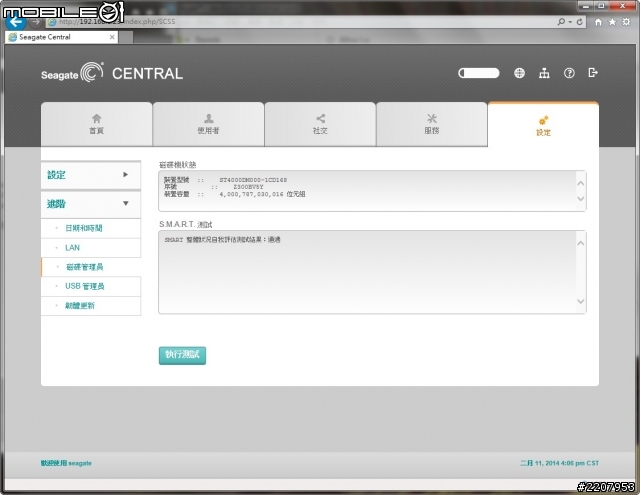641x495 pixels.
Task: Click the 歡迎使用 seagate footer text
Action: 66,463
